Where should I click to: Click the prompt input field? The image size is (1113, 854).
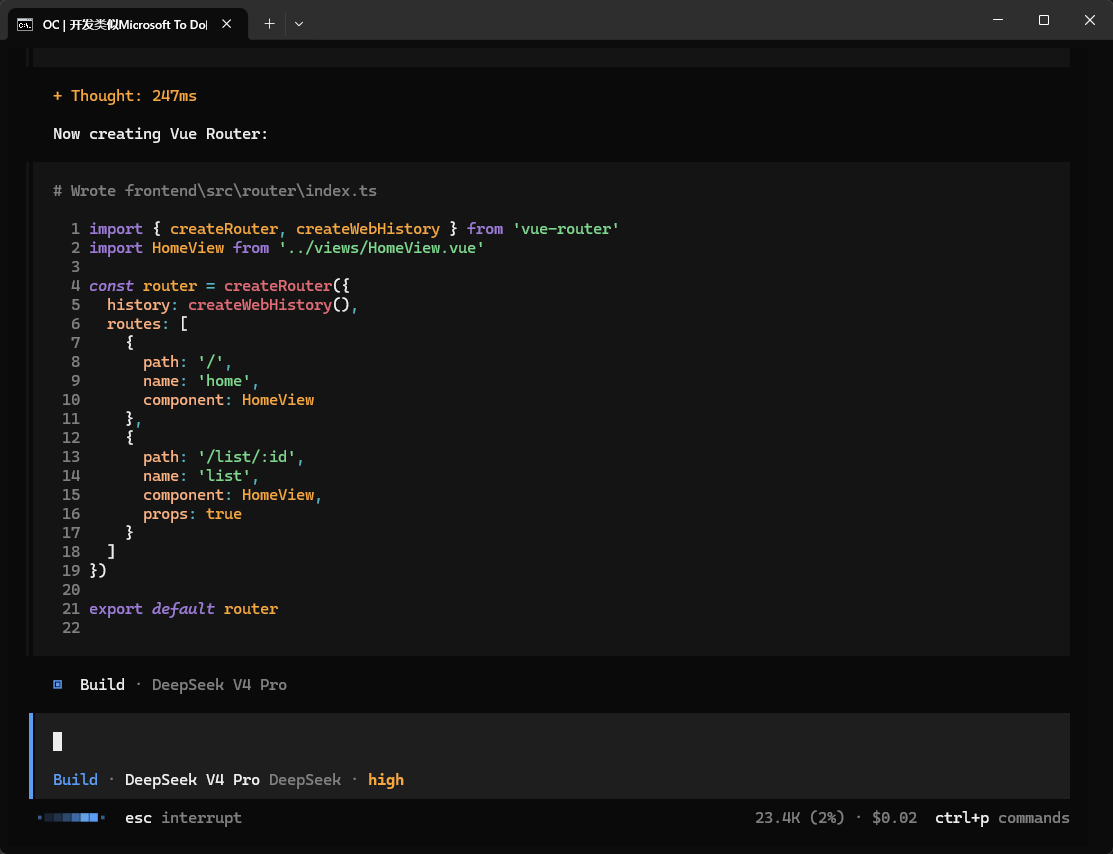[551, 741]
